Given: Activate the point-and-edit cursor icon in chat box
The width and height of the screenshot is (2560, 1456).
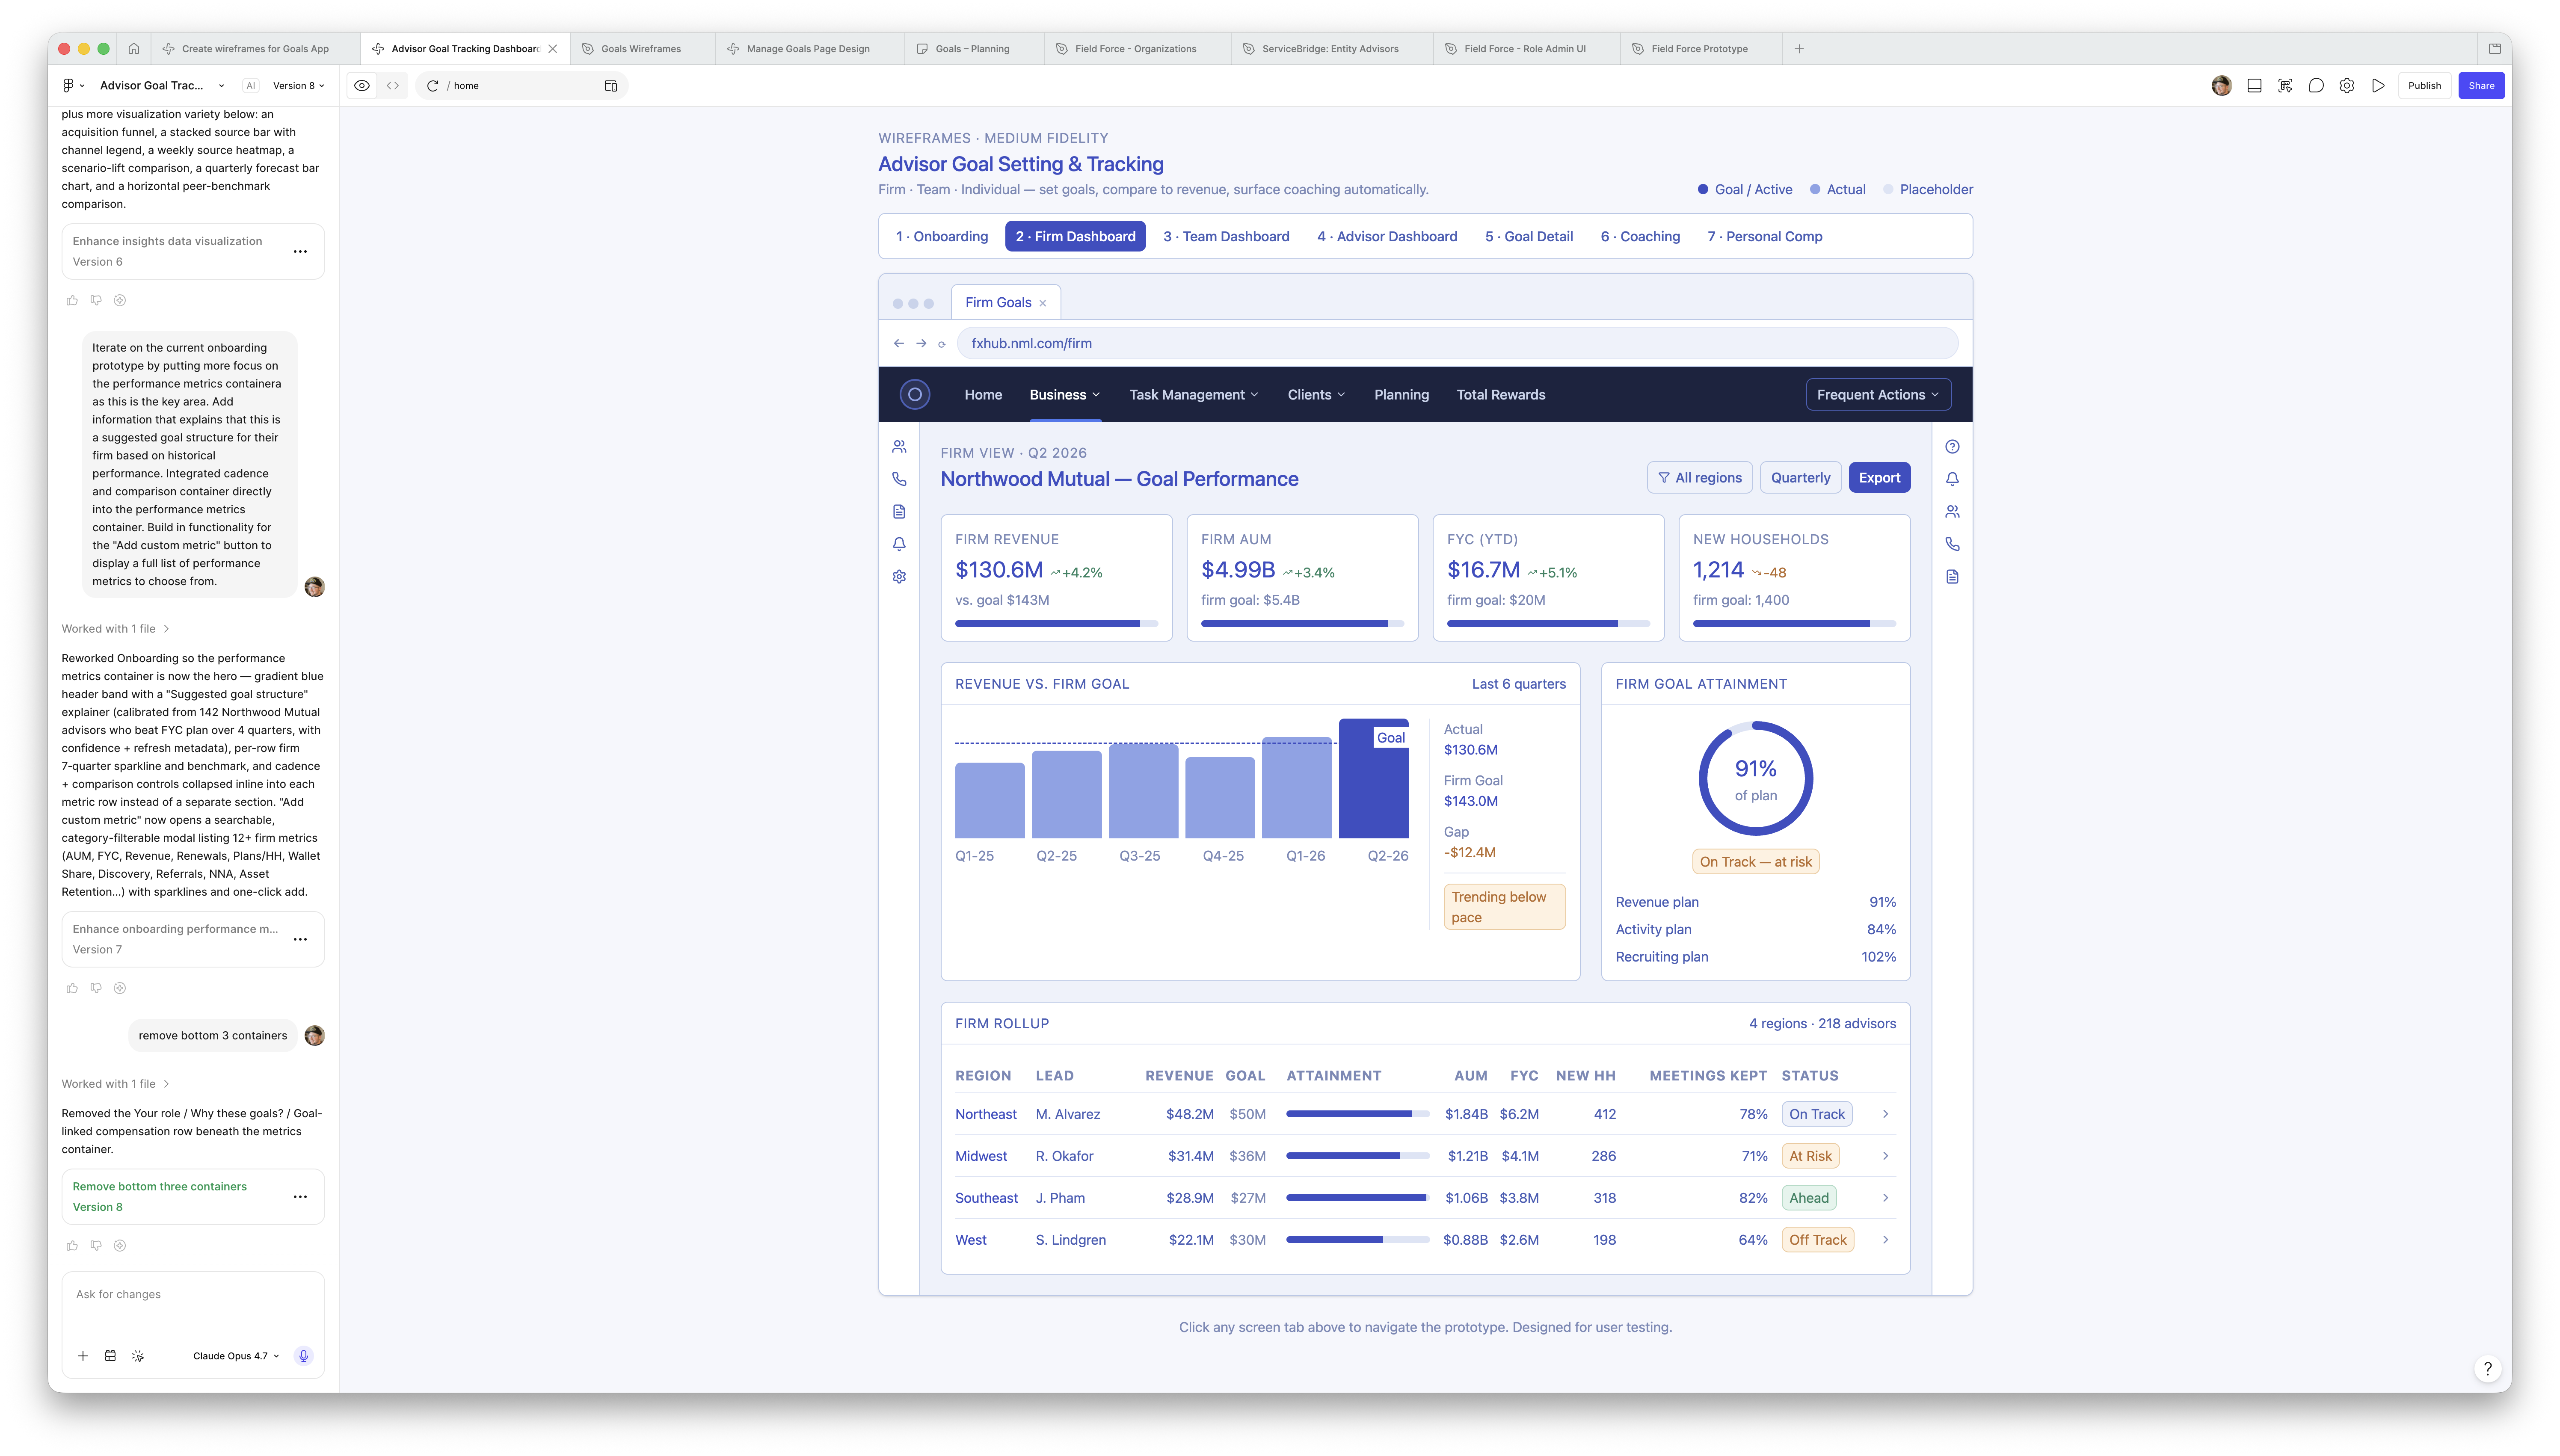Looking at the screenshot, I should pos(138,1355).
